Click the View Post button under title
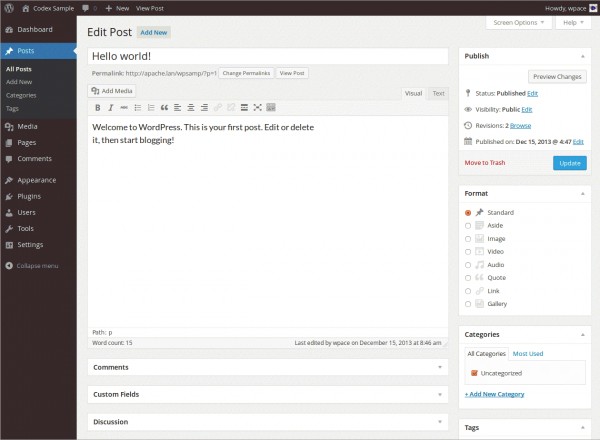 [292, 73]
